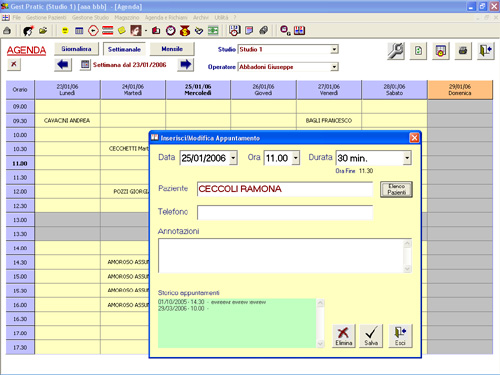Click the calendar with yellow circle icon
The width and height of the screenshot is (500, 375).
pyautogui.click(x=441, y=51)
